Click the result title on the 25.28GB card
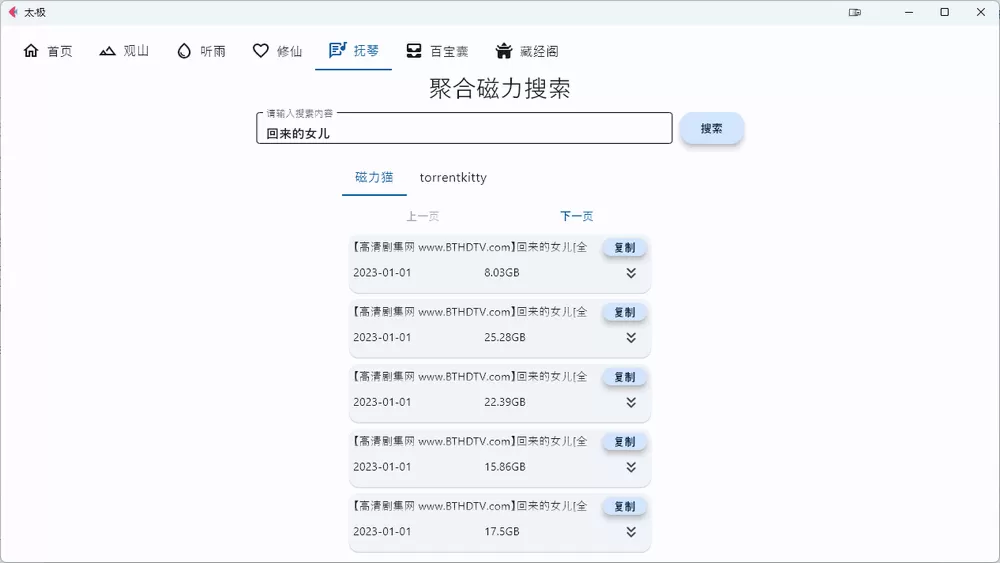This screenshot has height=563, width=1000. (x=470, y=312)
